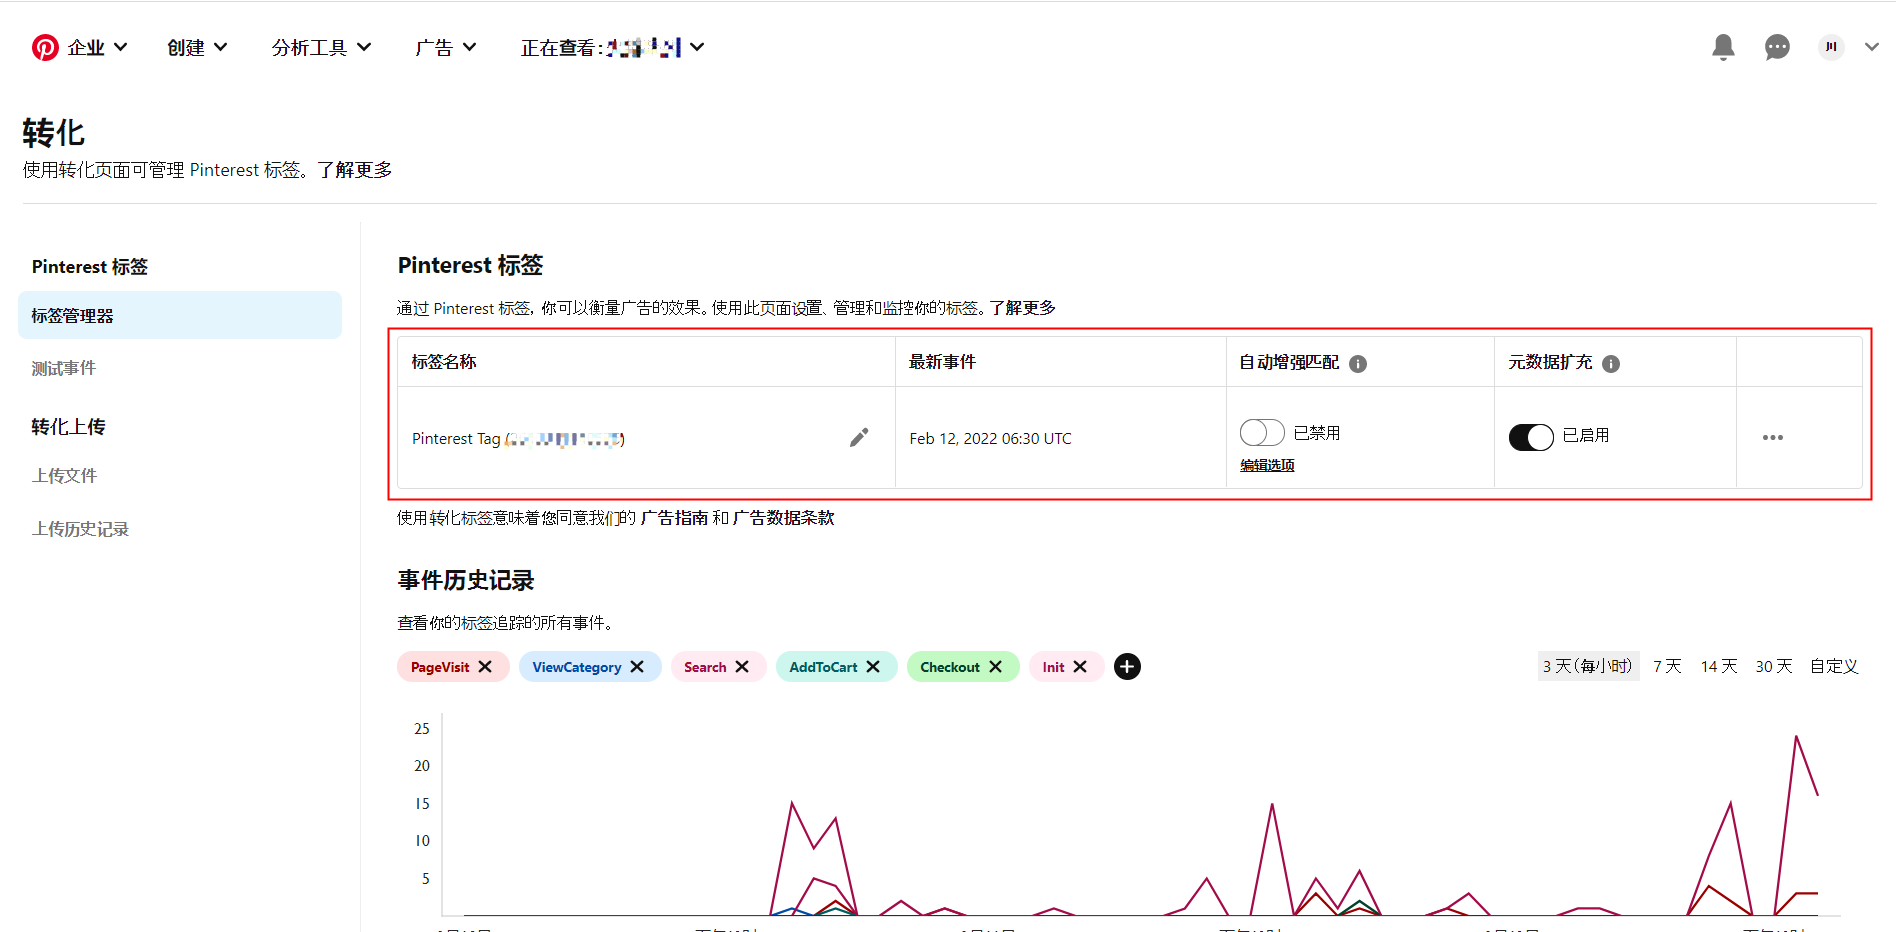Remove the Checkout event filter chip
The width and height of the screenshot is (1896, 932).
995,667
